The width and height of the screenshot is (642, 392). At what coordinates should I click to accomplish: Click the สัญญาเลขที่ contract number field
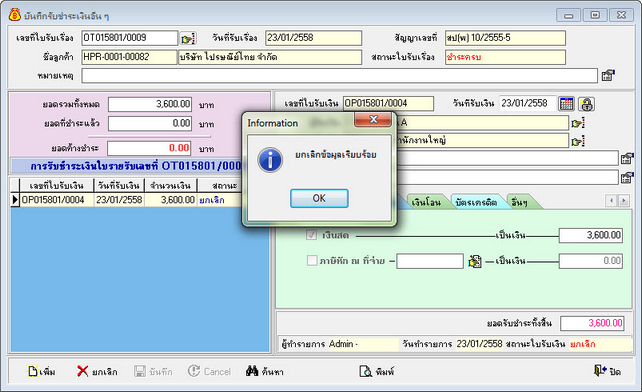pyautogui.click(x=505, y=38)
